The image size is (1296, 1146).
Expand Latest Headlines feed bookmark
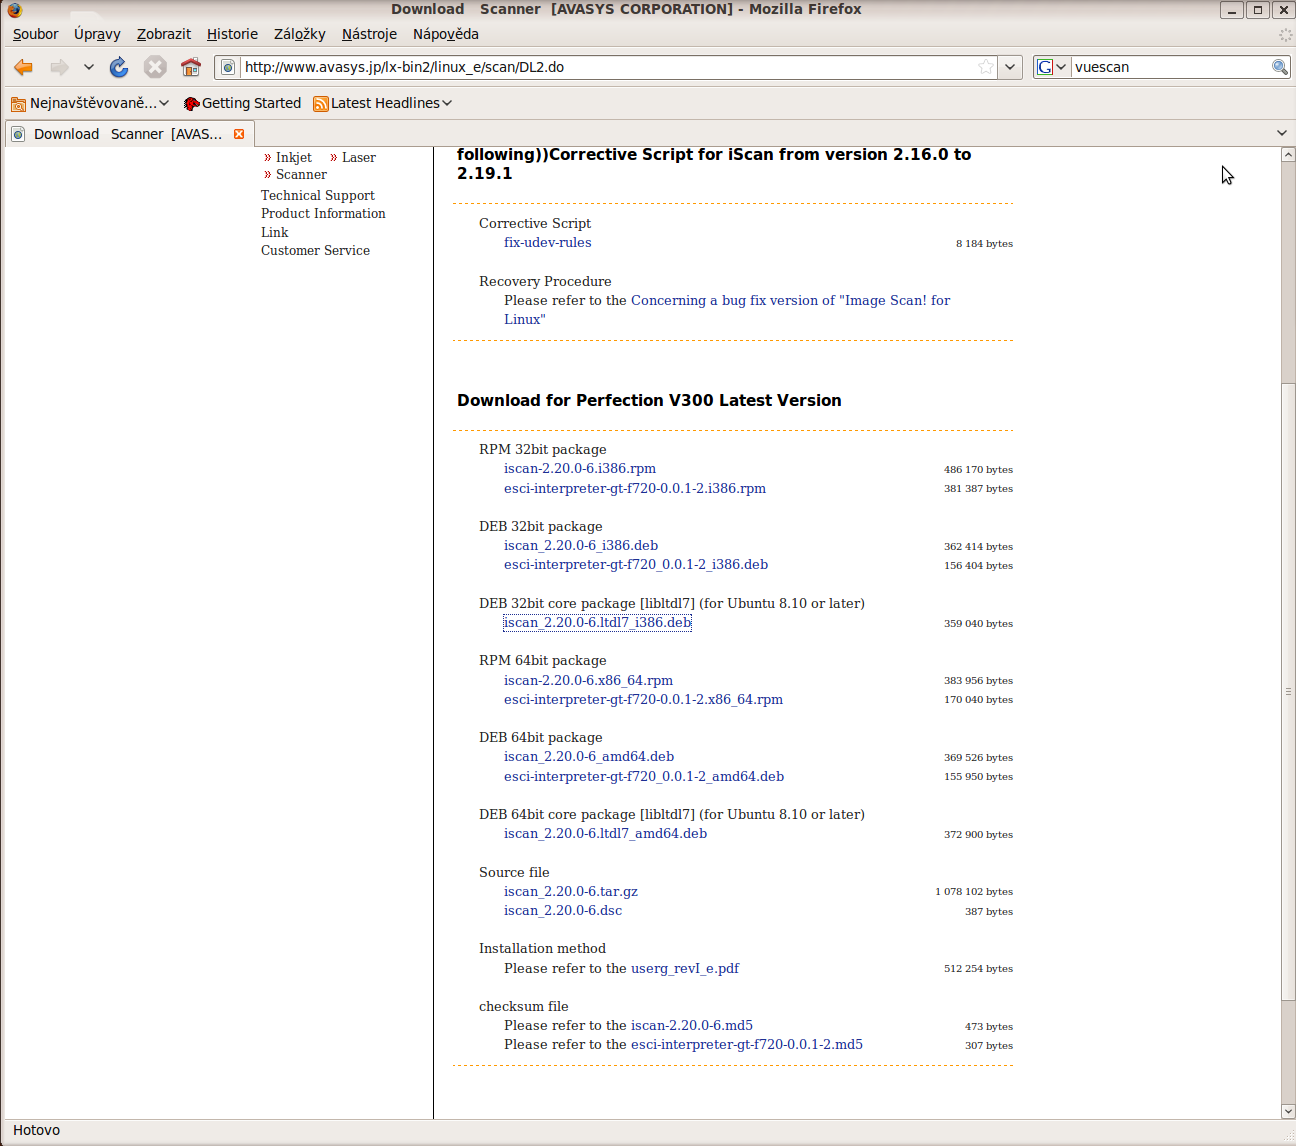tap(383, 103)
